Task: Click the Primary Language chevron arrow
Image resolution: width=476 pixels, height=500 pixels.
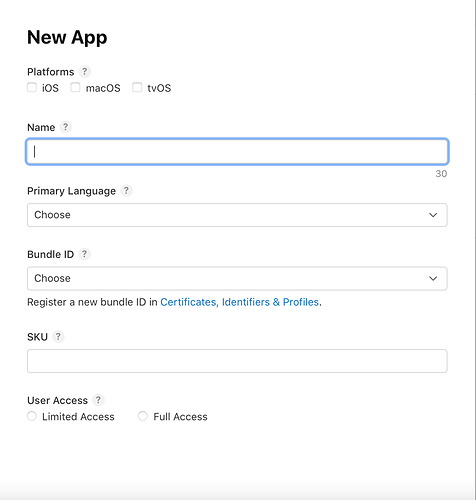Action: (x=433, y=215)
